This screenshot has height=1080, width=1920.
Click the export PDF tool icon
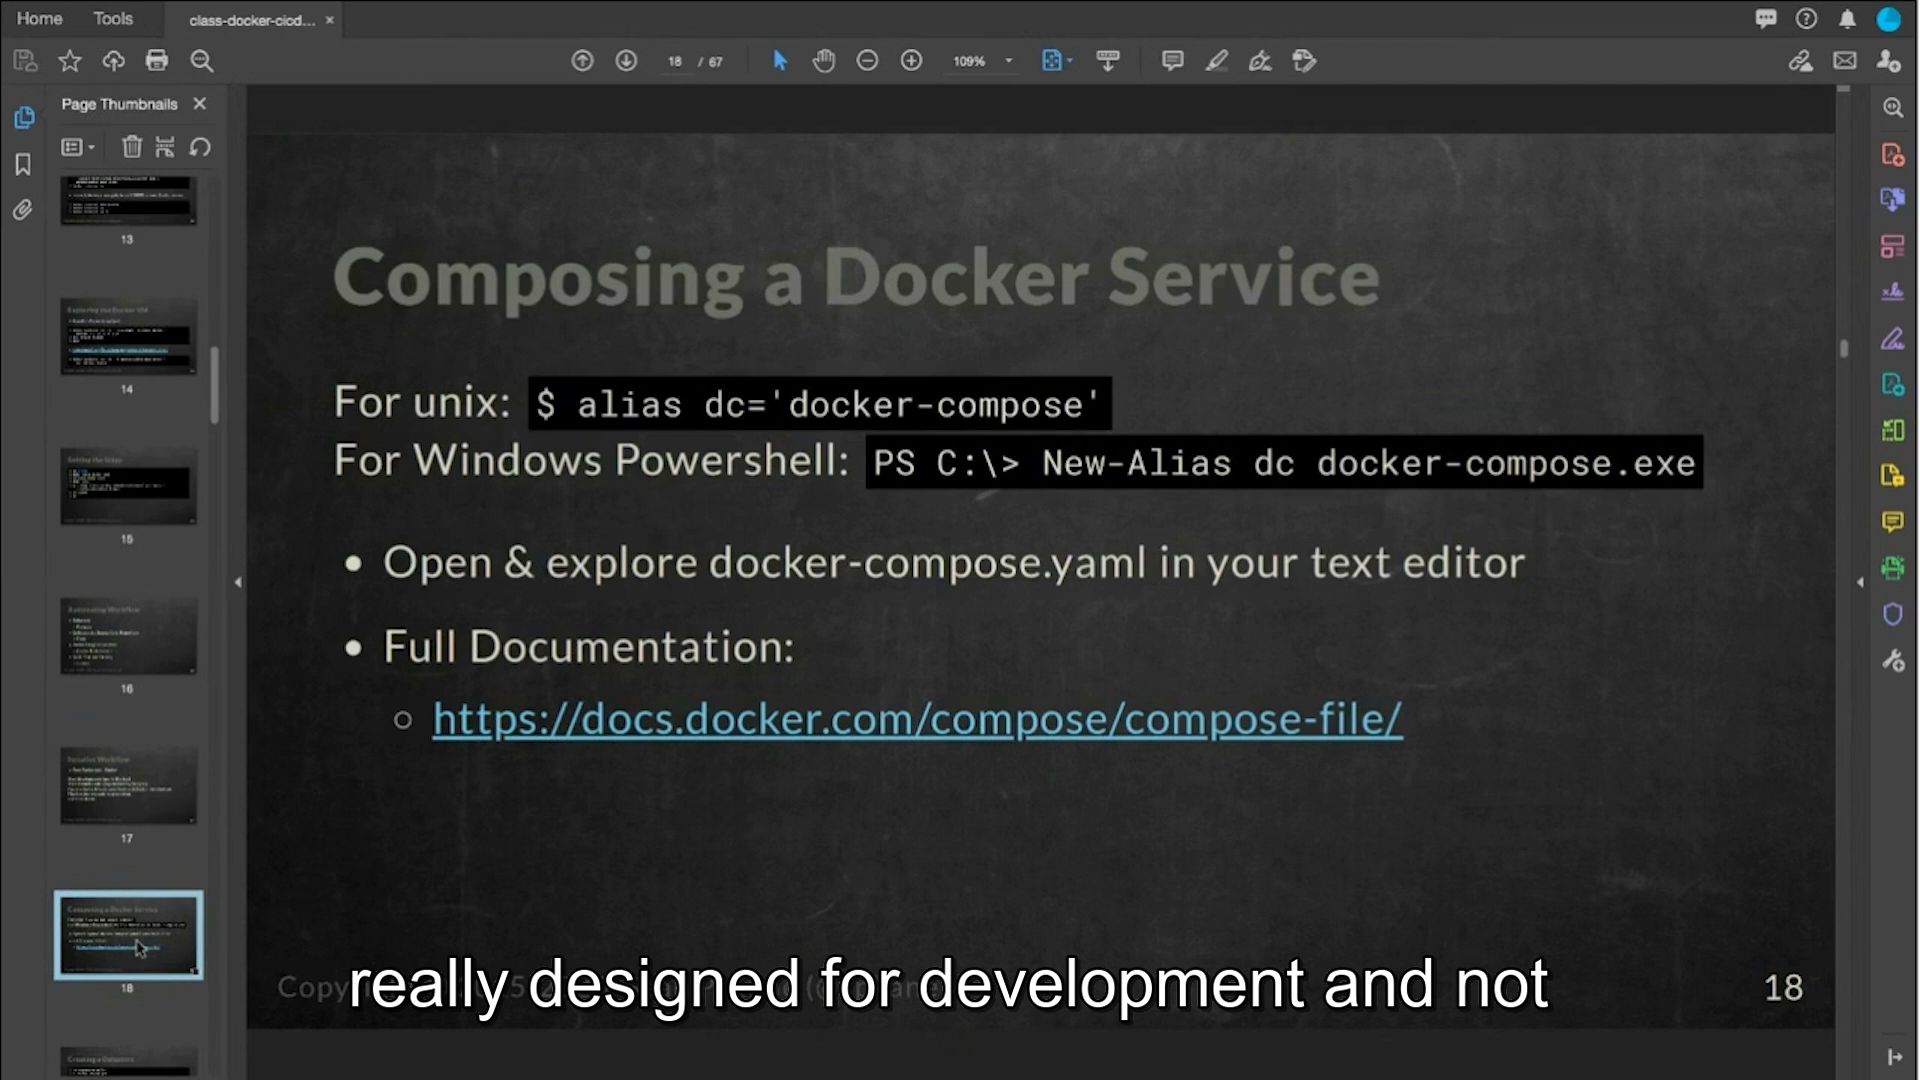(x=1893, y=200)
